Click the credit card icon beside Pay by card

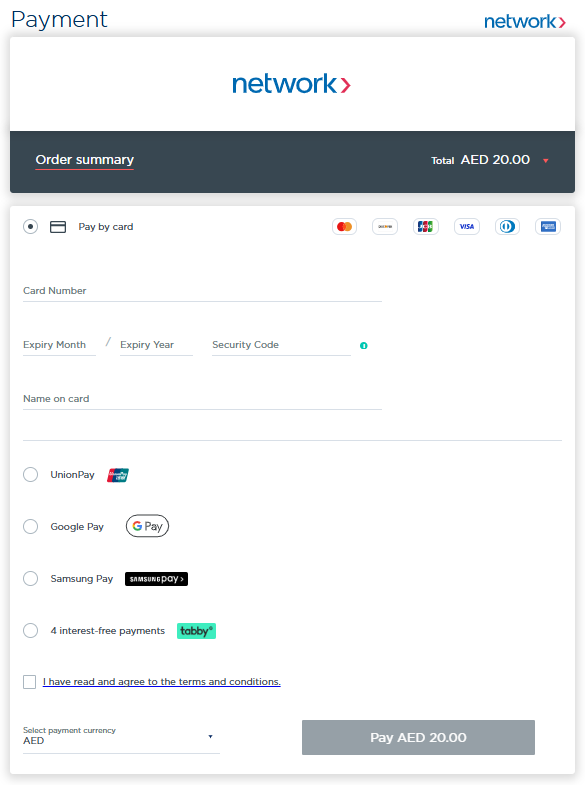tap(58, 227)
